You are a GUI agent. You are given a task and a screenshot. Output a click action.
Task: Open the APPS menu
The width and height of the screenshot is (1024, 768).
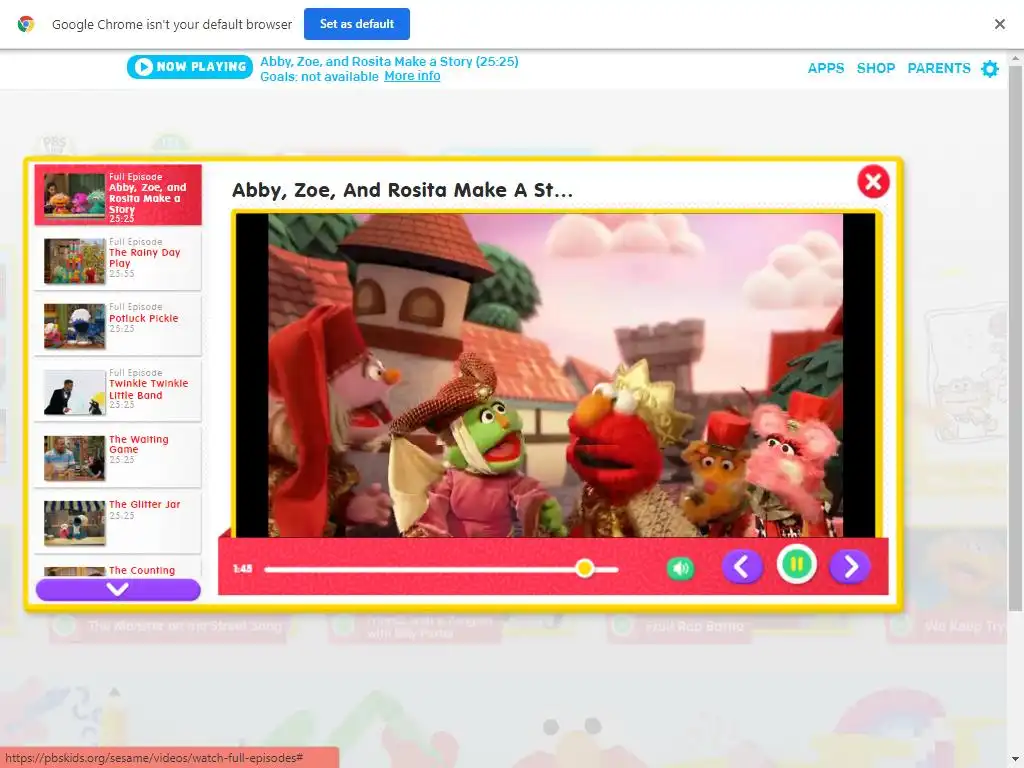[x=825, y=68]
